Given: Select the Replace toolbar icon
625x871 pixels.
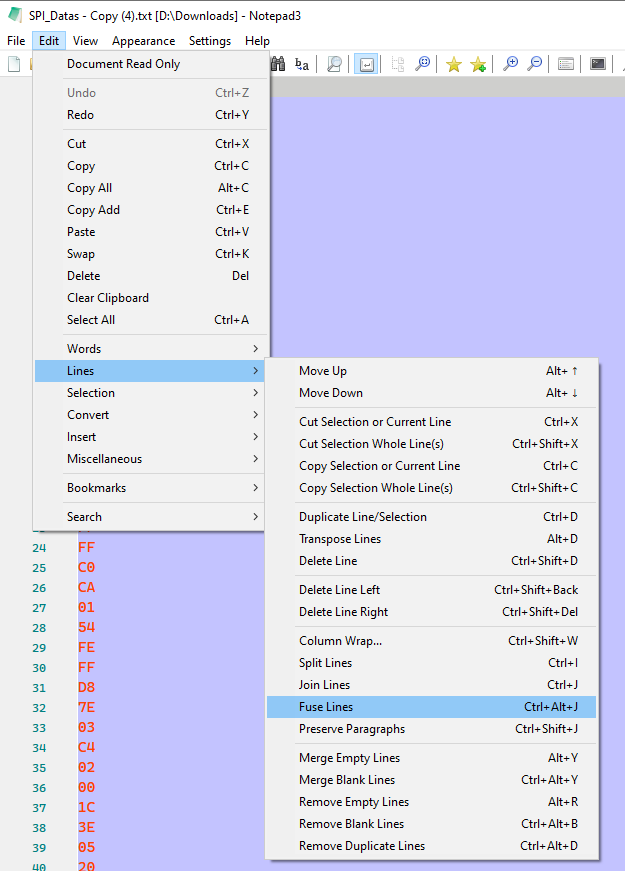Looking at the screenshot, I should (x=302, y=64).
